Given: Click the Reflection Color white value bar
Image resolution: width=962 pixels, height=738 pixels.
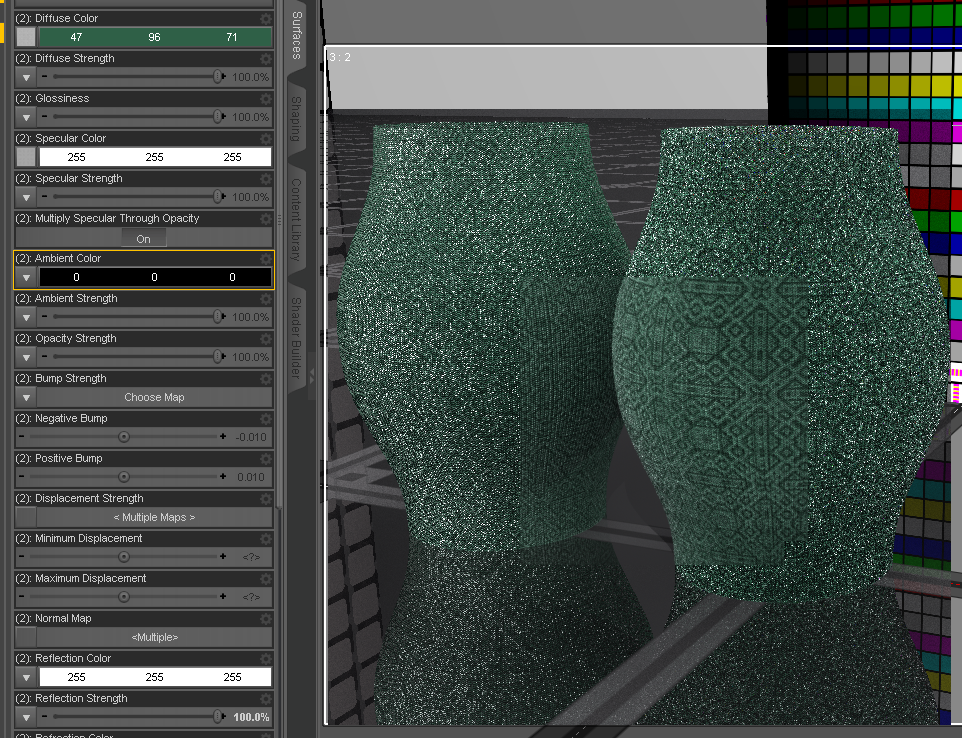Looking at the screenshot, I should coord(155,677).
